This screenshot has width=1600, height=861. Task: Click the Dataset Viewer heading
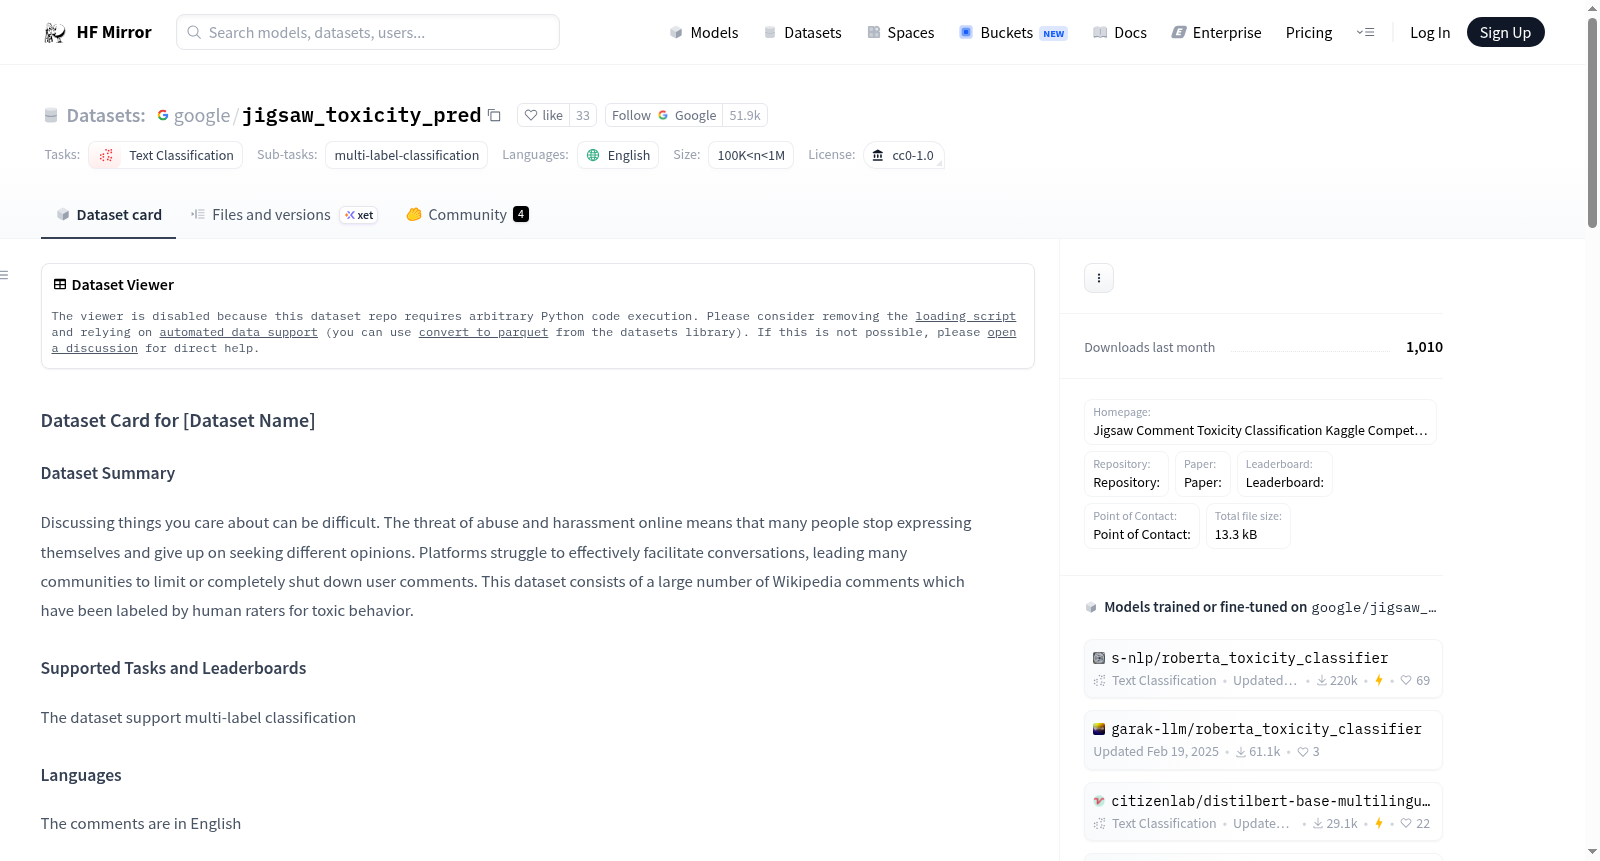click(x=114, y=285)
